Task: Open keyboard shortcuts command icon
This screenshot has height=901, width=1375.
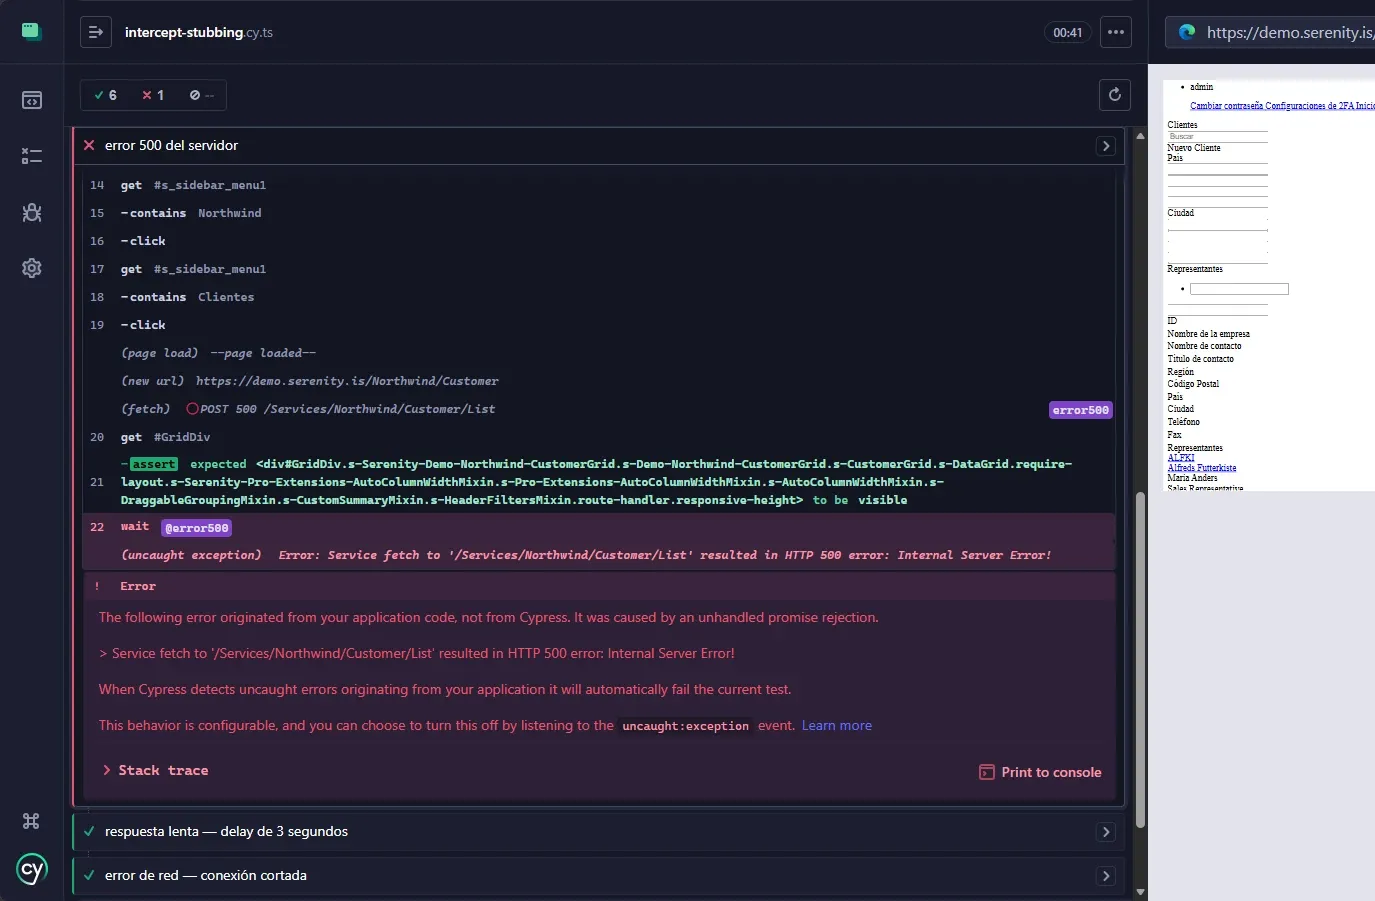Action: click(31, 821)
